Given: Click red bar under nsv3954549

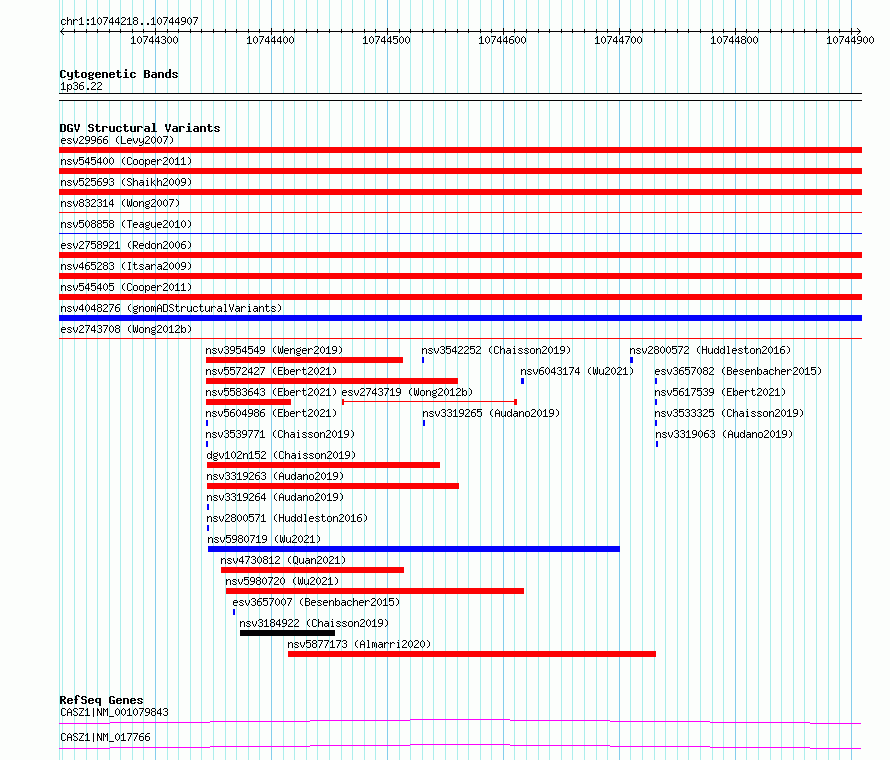Looking at the screenshot, I should (x=304, y=360).
